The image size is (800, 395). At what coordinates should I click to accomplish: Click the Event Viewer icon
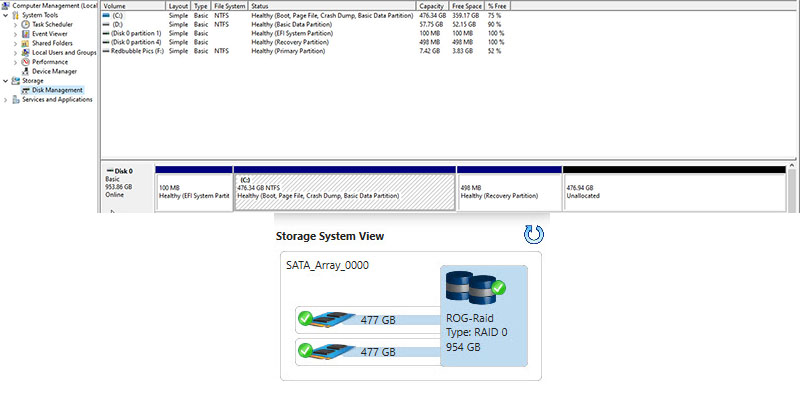point(26,34)
